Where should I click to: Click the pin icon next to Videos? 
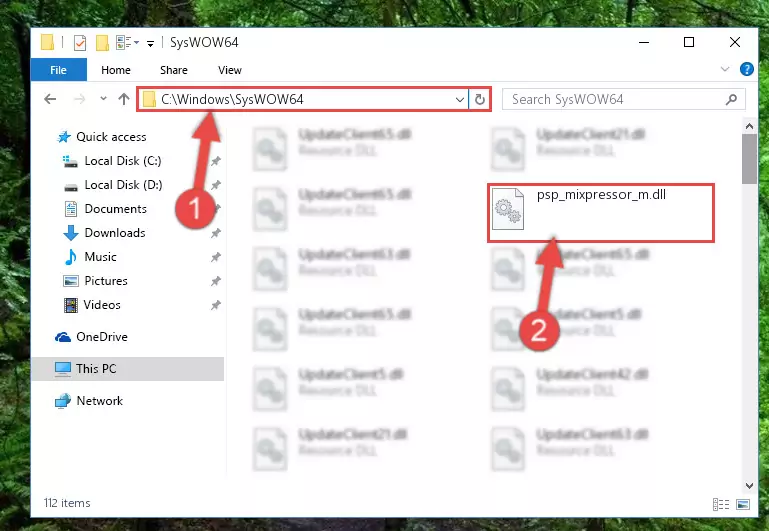pyautogui.click(x=216, y=305)
